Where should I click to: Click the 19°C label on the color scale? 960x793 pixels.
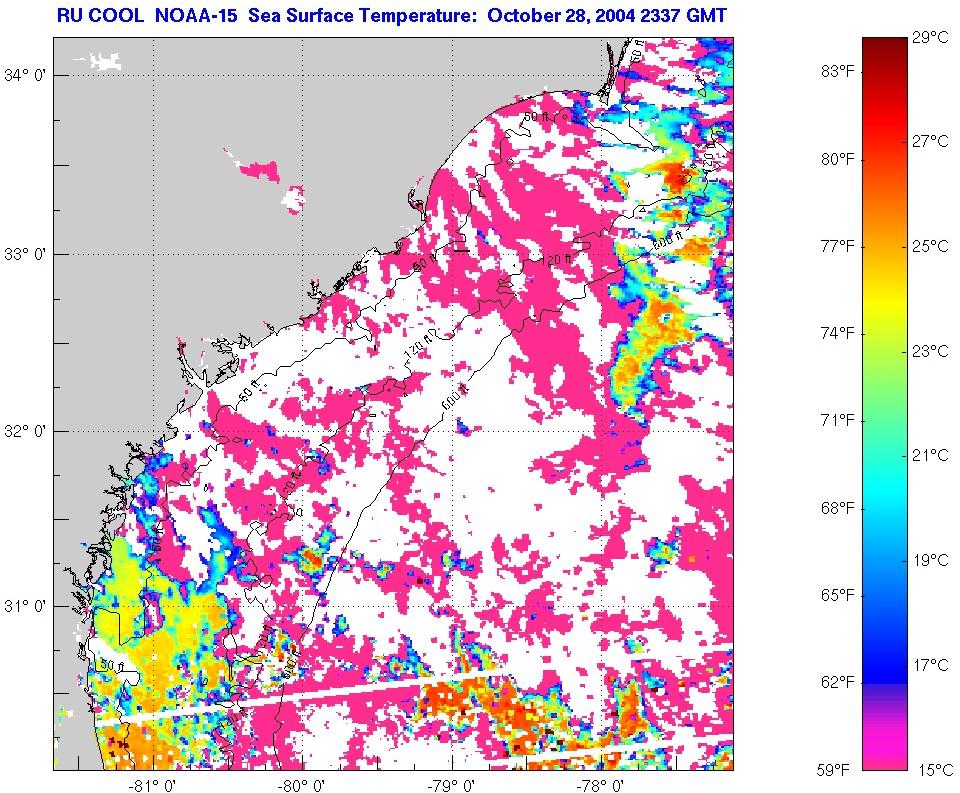(930, 560)
